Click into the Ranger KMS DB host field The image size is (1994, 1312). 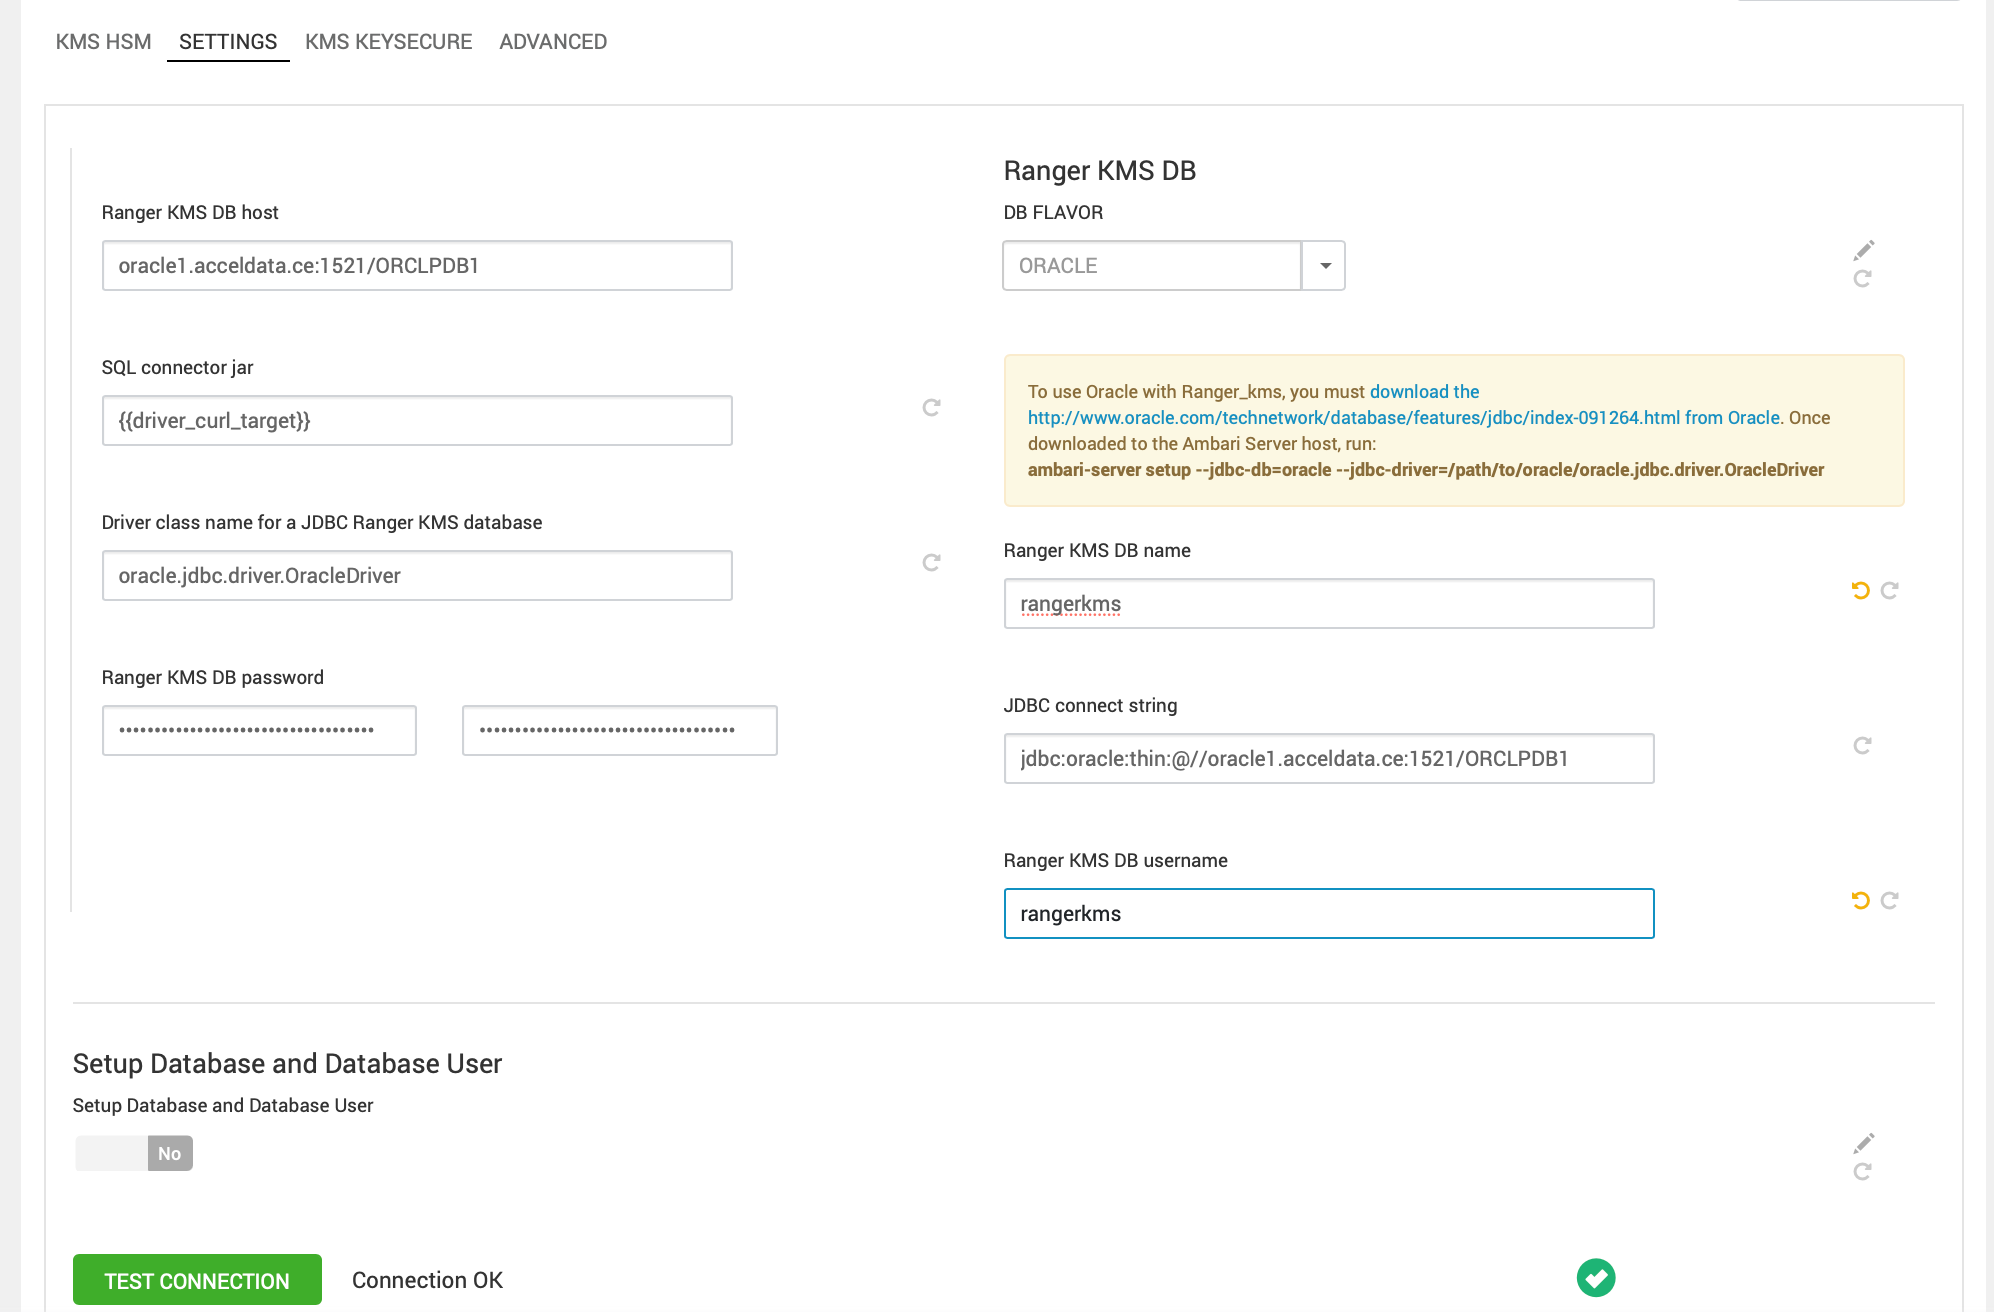click(x=417, y=266)
